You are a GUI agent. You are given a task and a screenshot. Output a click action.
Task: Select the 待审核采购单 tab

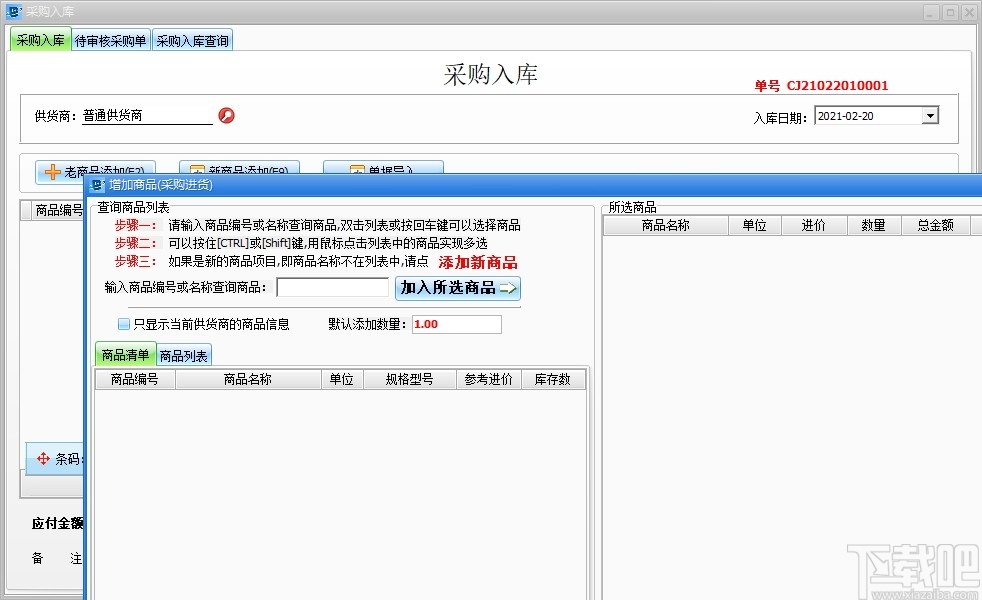pyautogui.click(x=110, y=40)
